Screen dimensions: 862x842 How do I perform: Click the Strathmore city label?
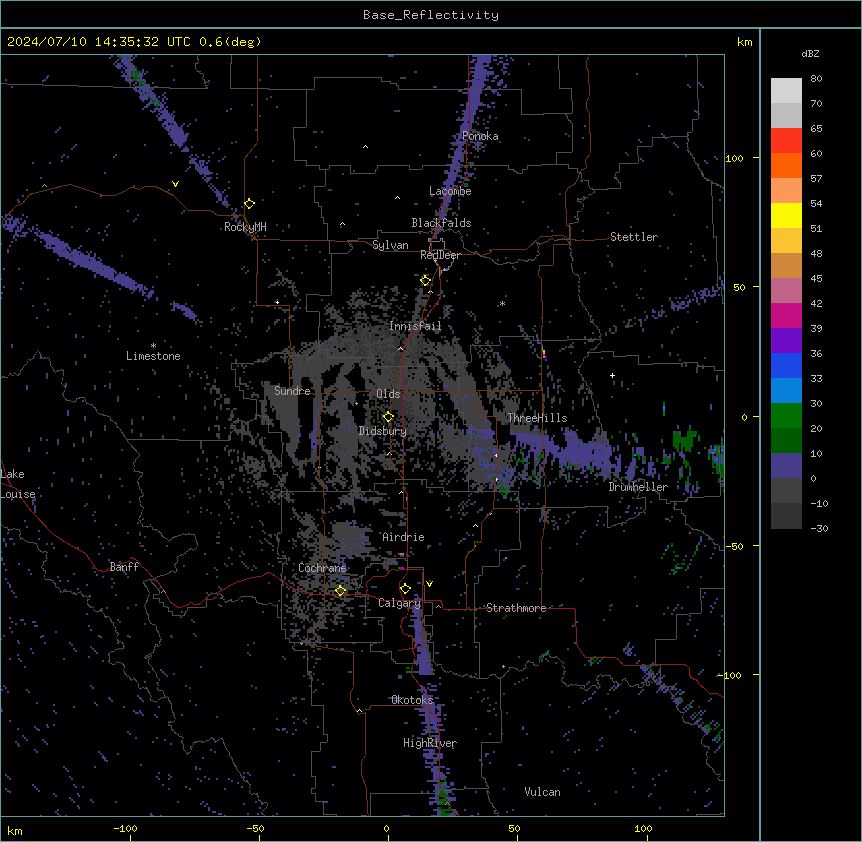click(516, 608)
